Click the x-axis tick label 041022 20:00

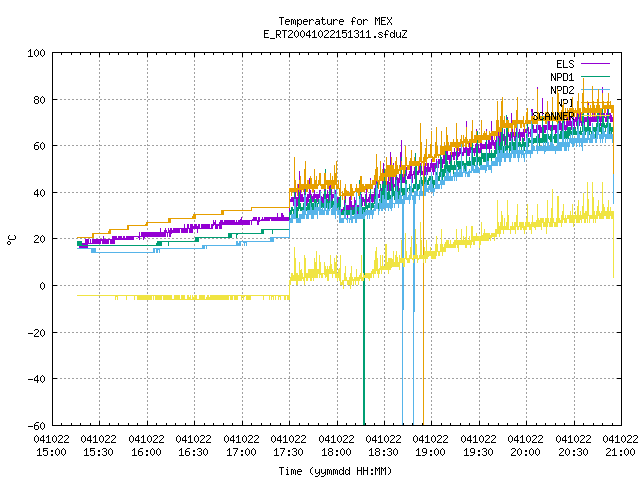coord(526,446)
